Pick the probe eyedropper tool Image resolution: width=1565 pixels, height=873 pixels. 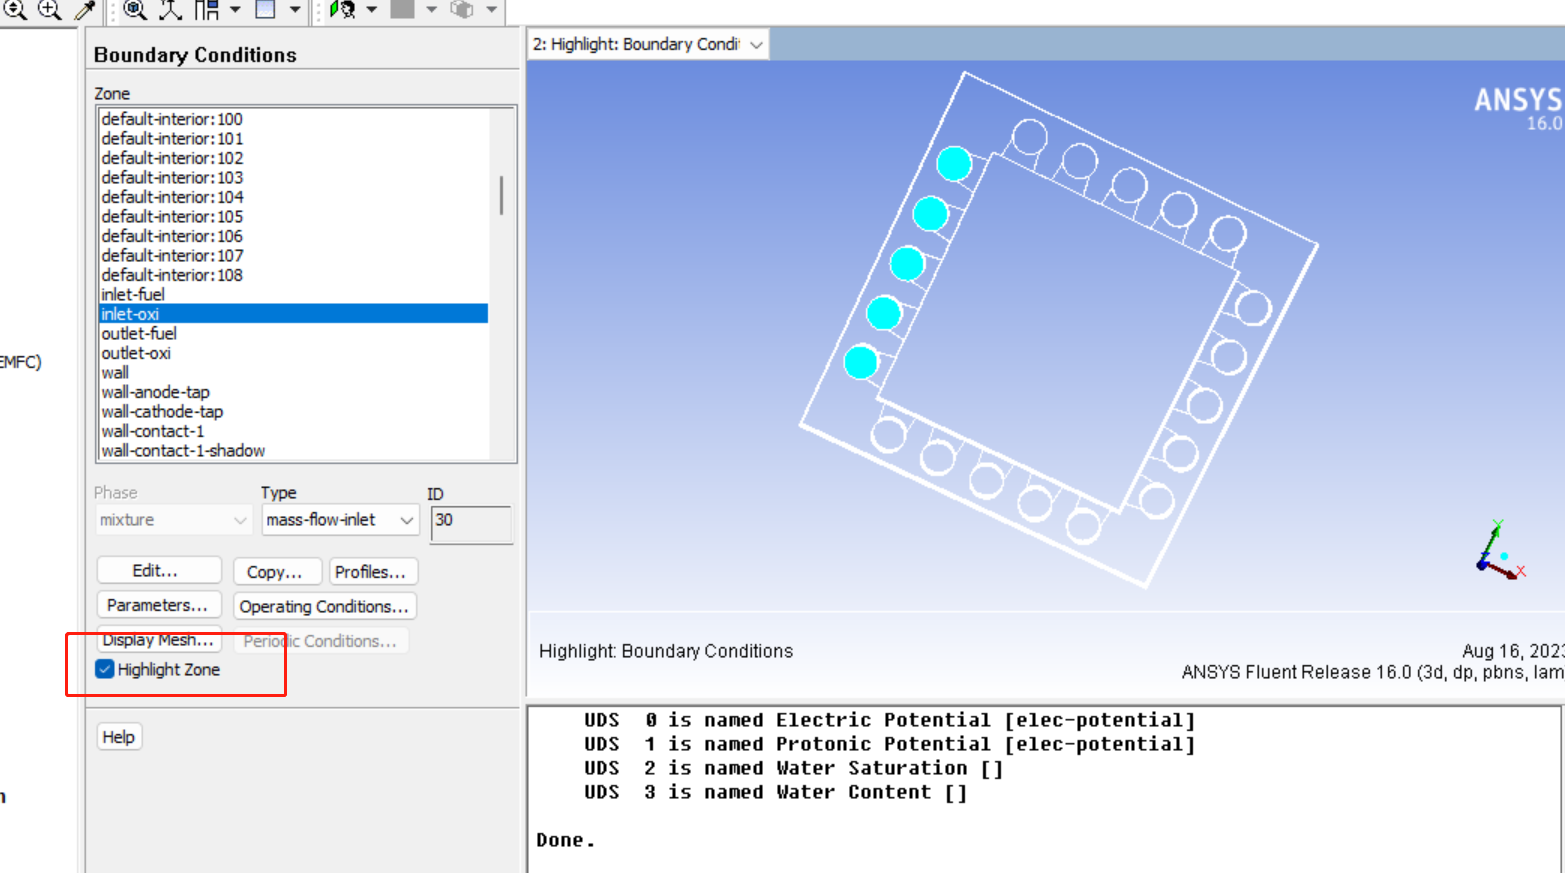pyautogui.click(x=86, y=10)
